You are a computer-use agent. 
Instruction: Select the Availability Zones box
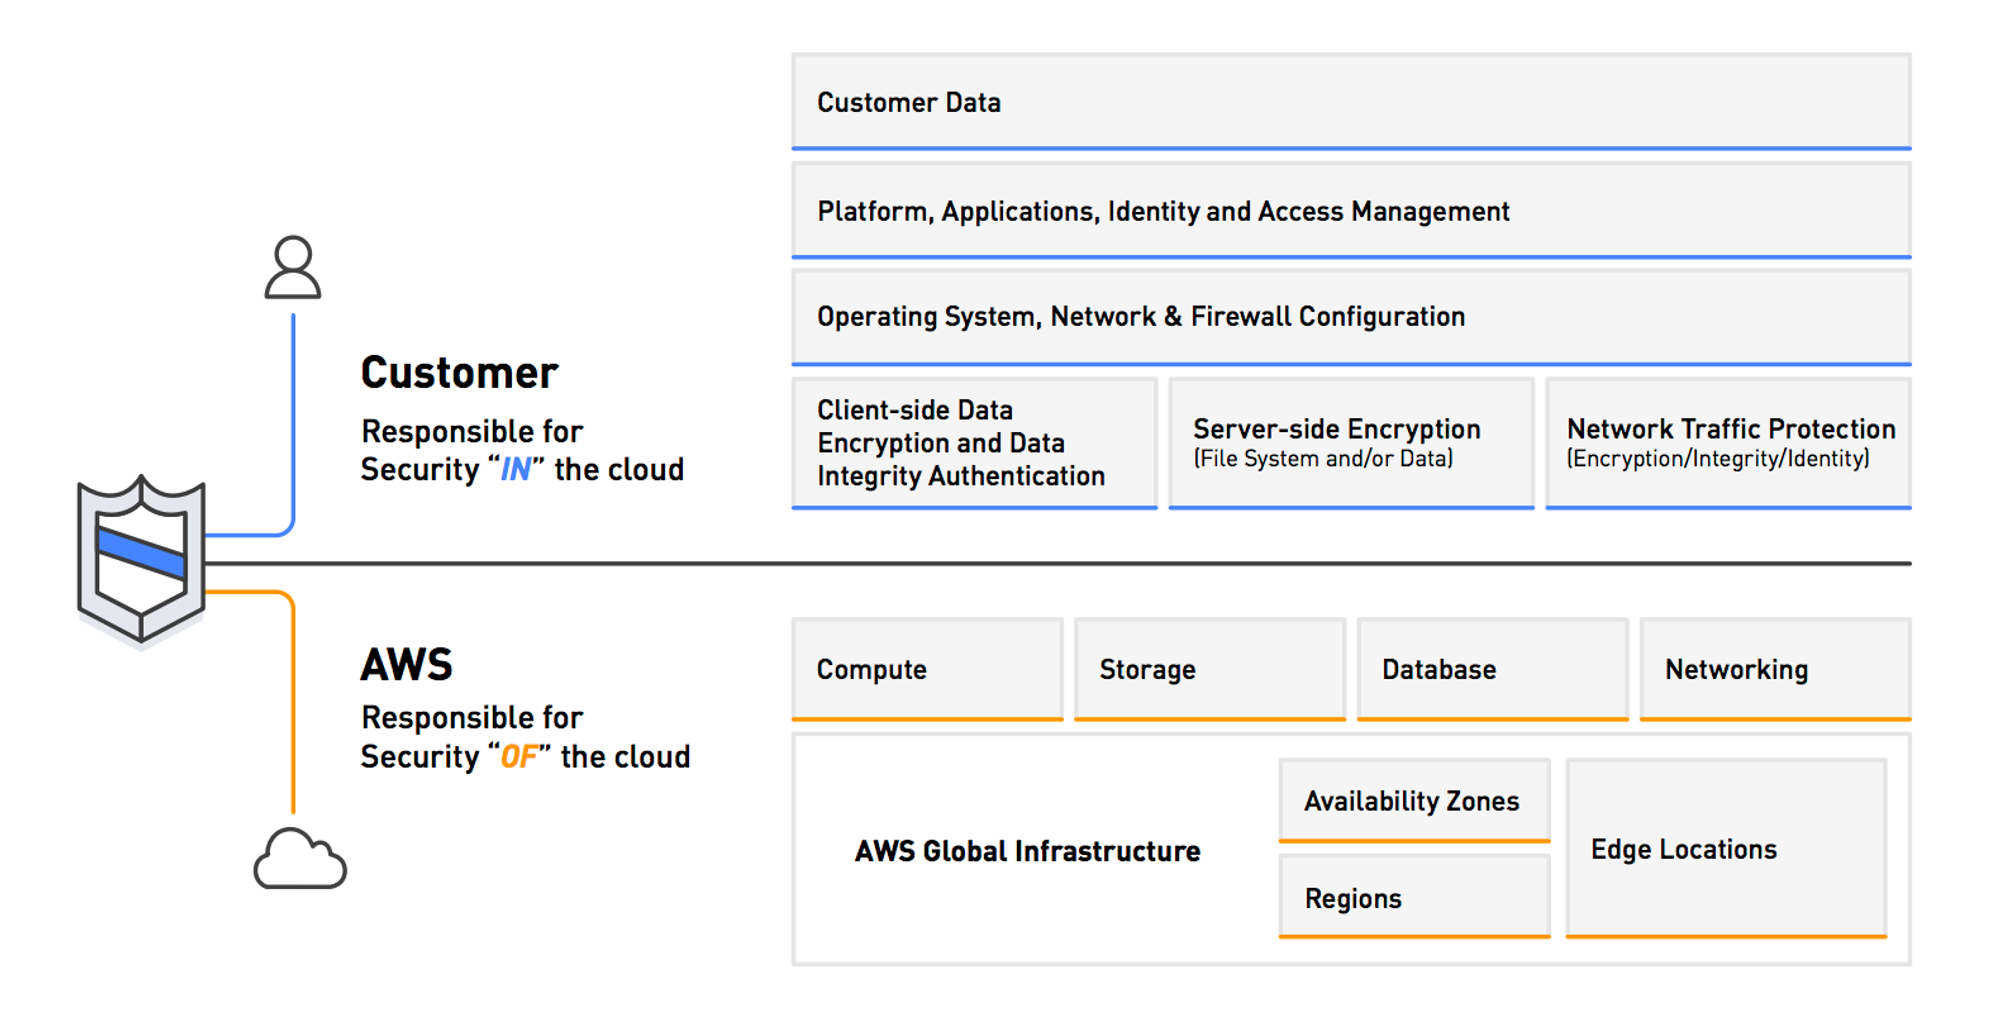click(1414, 801)
